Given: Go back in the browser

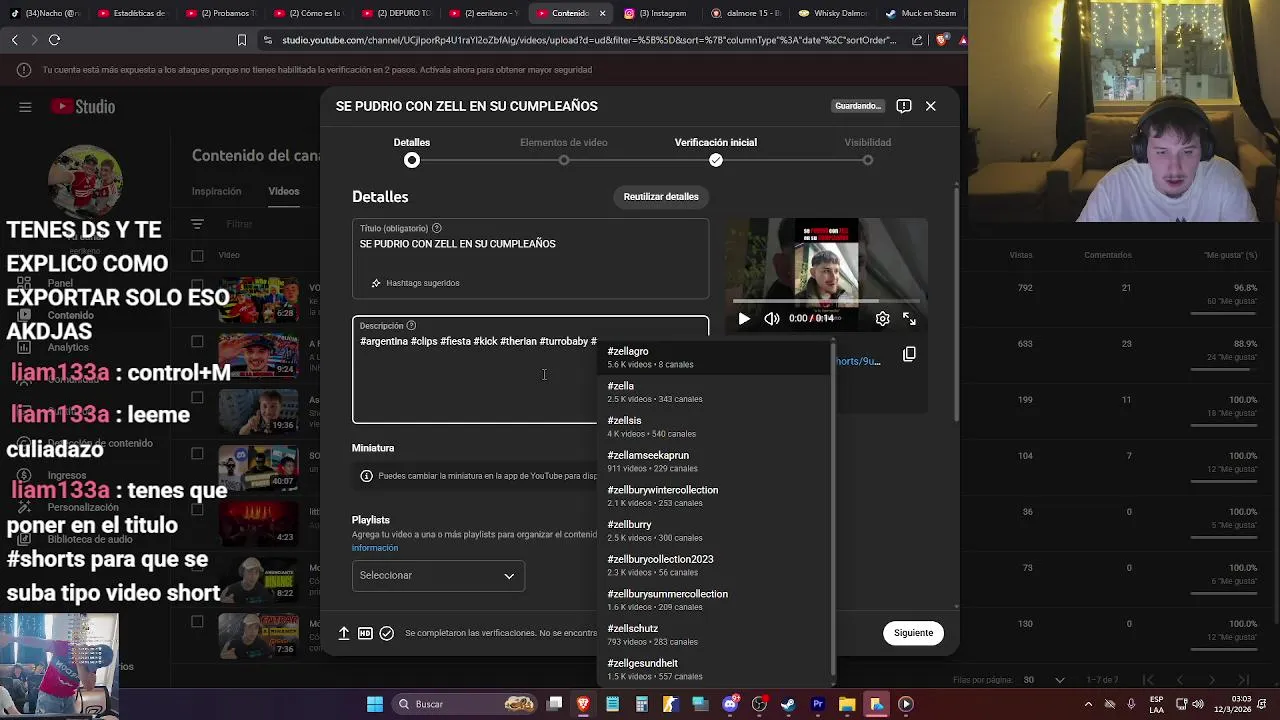Looking at the screenshot, I should coord(14,40).
